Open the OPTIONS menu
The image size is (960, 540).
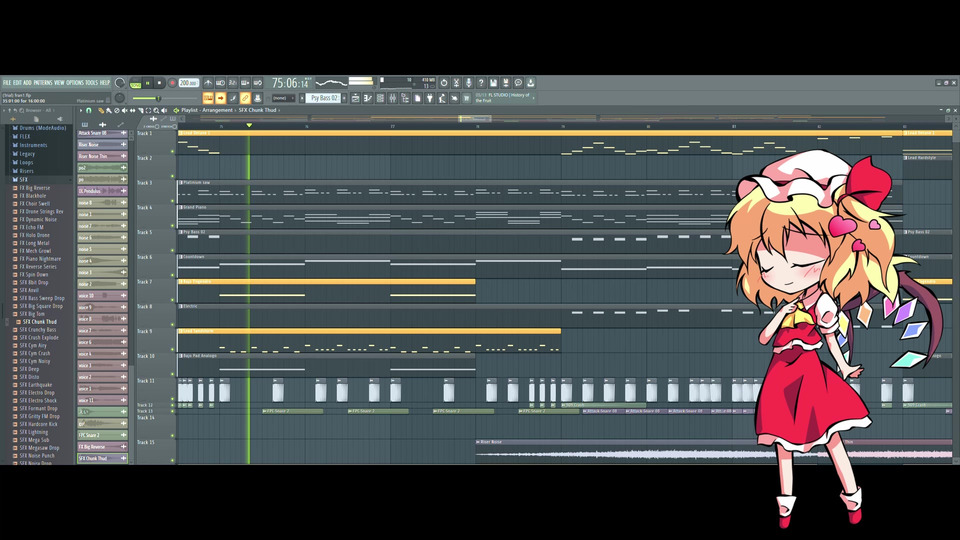coord(75,83)
